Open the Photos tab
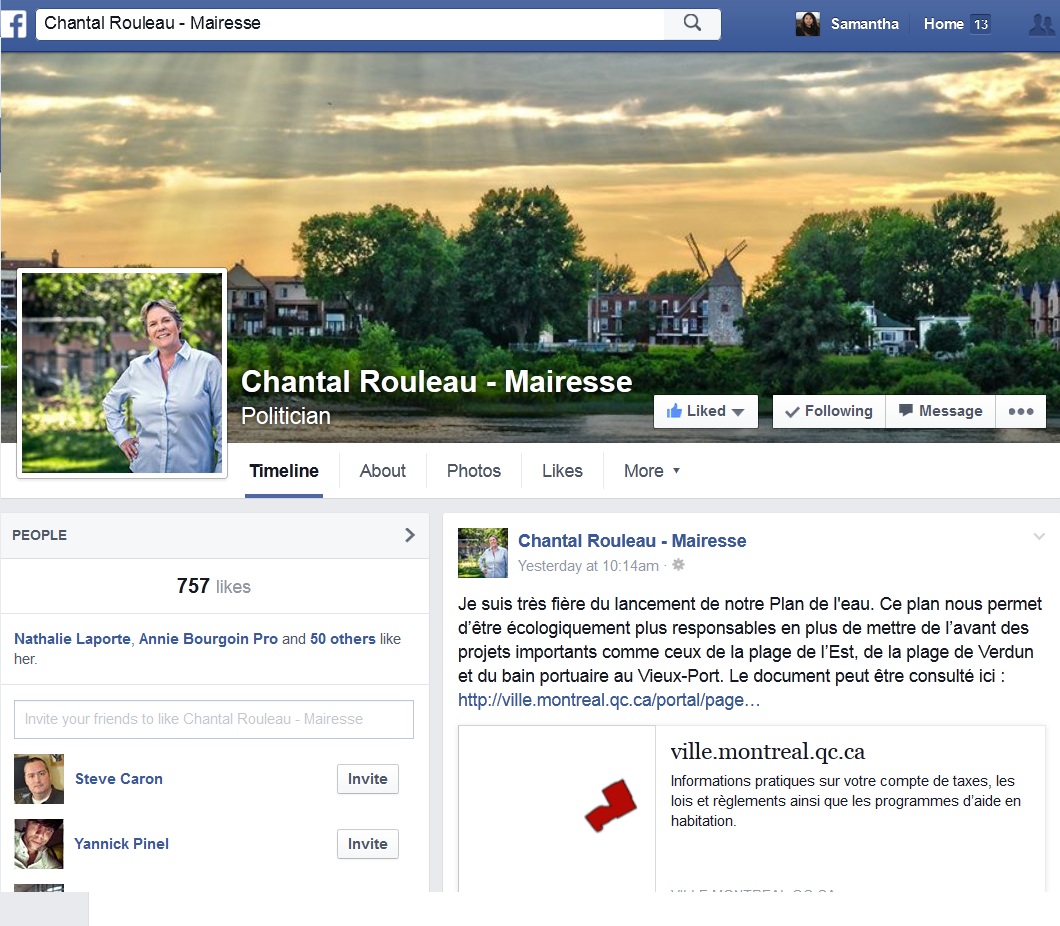 pyautogui.click(x=474, y=470)
